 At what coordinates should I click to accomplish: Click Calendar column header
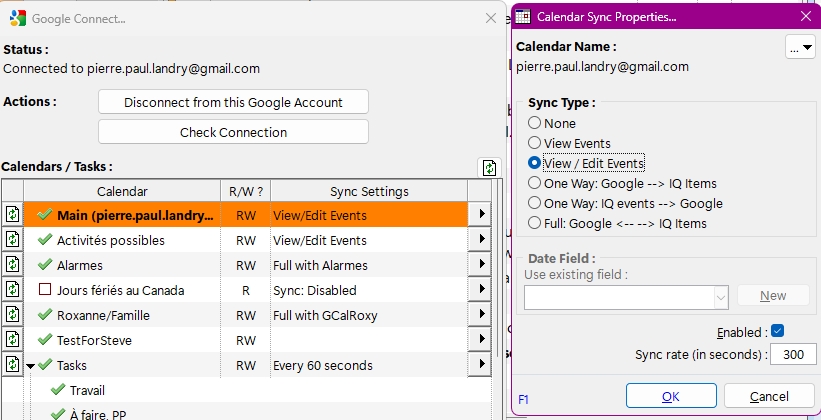click(x=122, y=191)
